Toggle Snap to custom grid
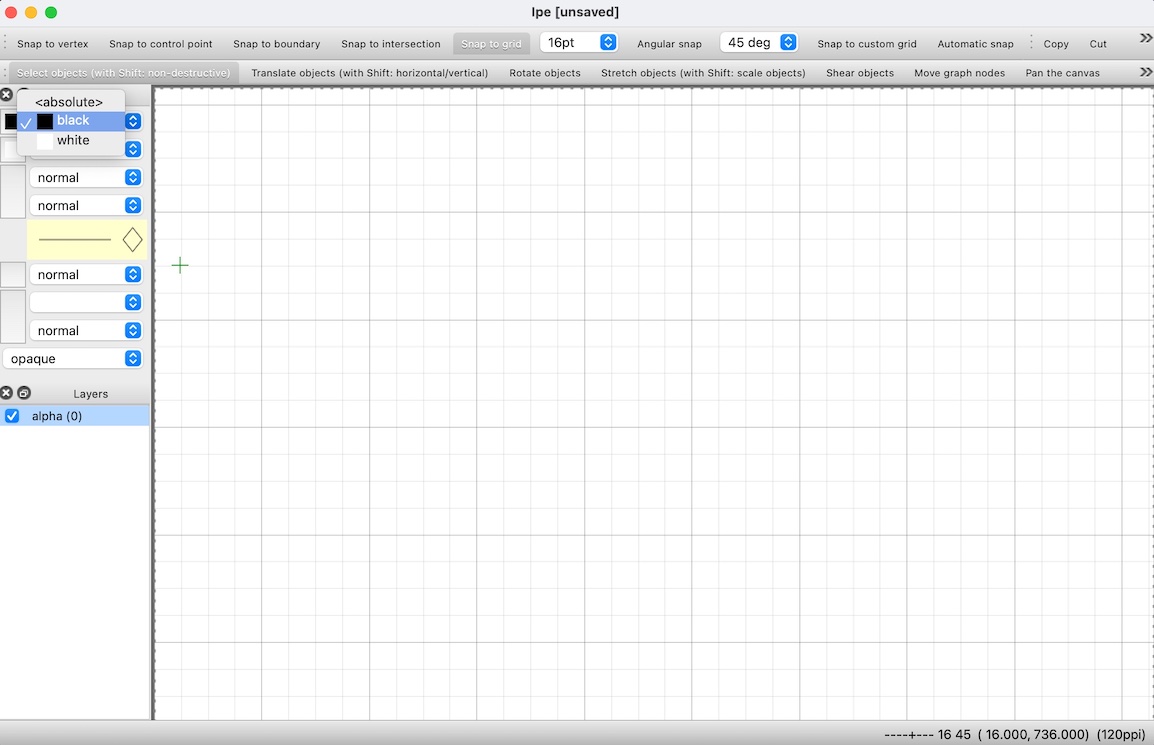 tap(867, 44)
